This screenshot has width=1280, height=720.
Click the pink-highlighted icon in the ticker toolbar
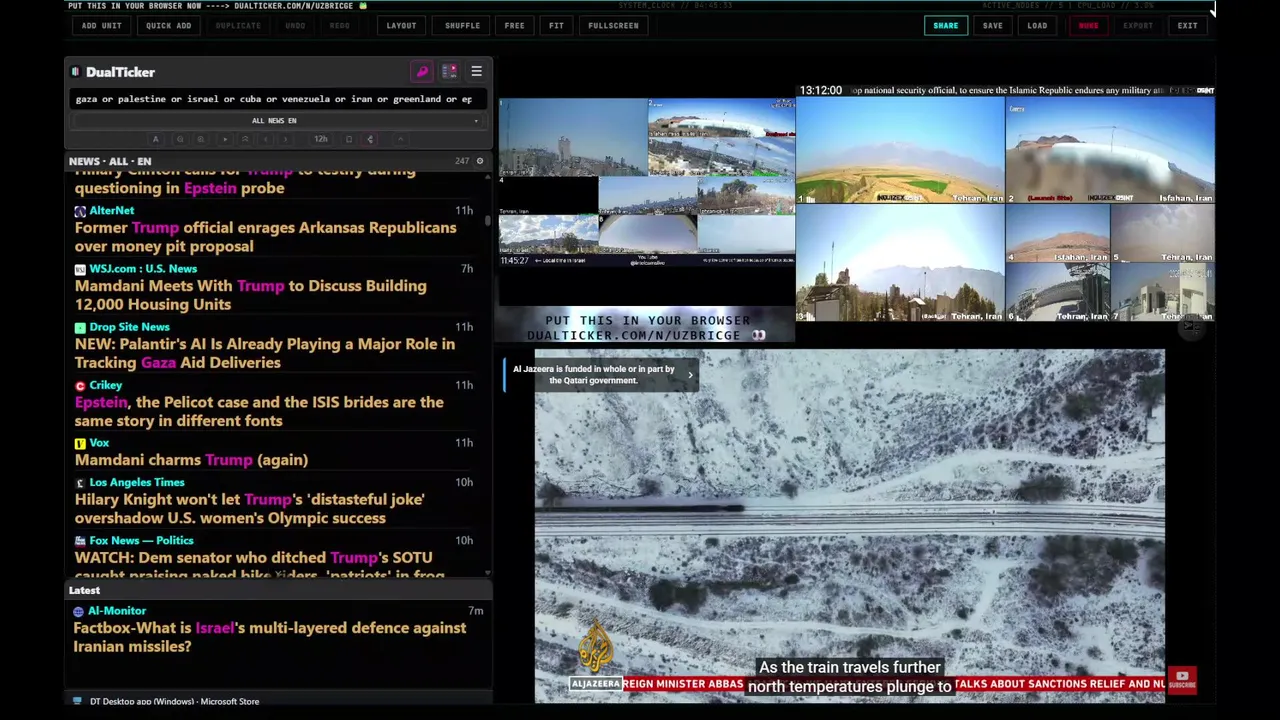click(x=370, y=139)
